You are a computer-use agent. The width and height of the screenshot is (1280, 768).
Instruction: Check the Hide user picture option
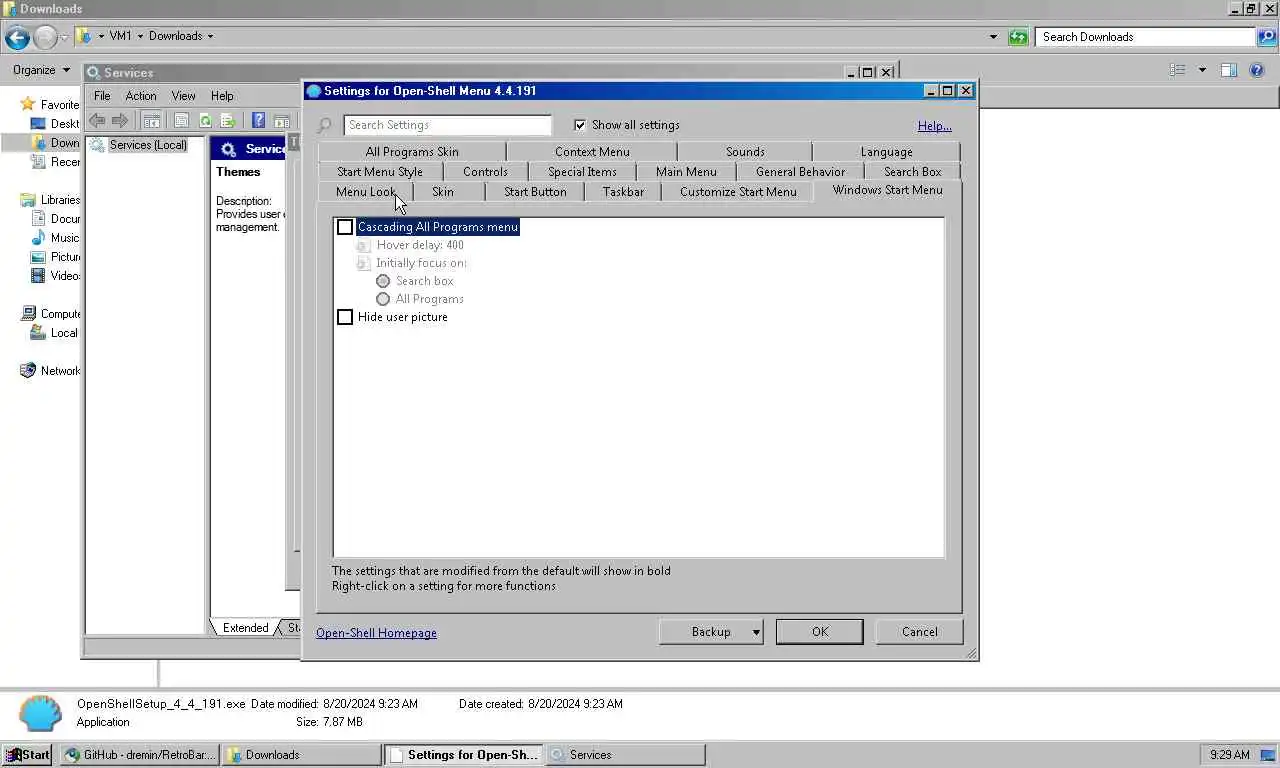pyautogui.click(x=345, y=317)
